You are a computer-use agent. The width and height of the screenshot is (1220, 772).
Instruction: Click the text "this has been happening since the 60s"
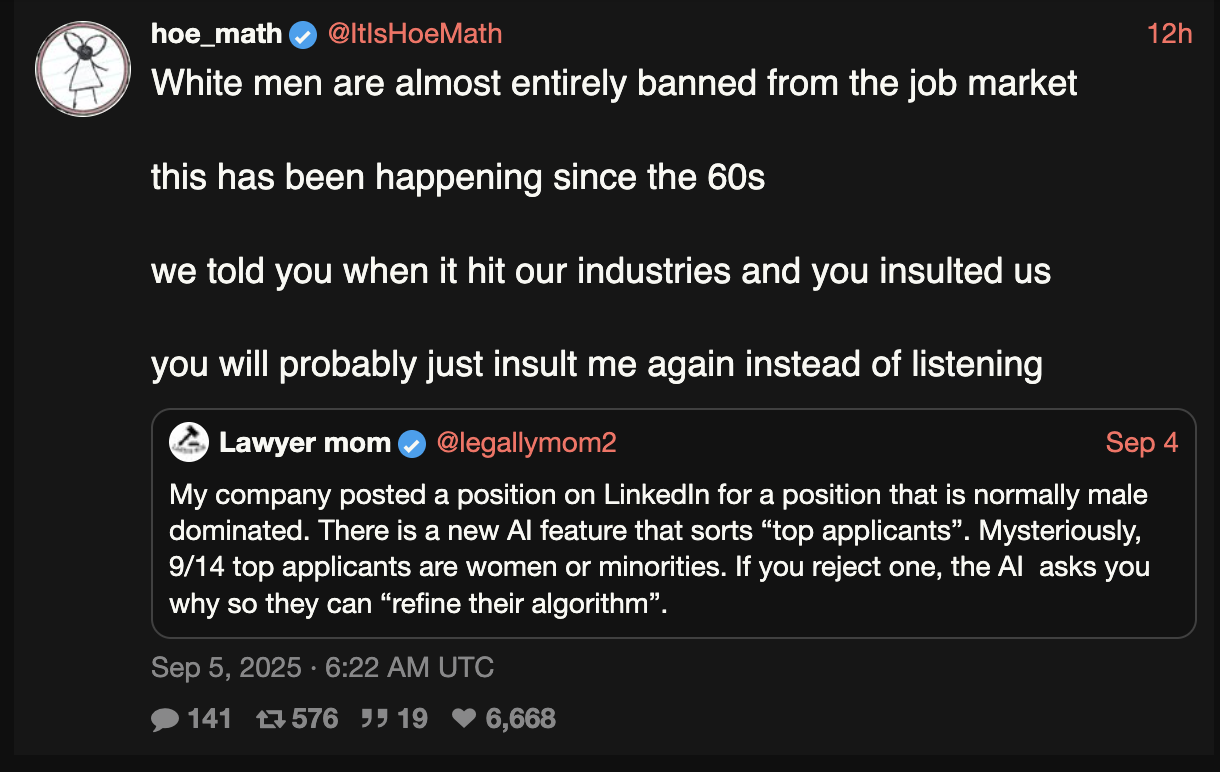click(457, 177)
